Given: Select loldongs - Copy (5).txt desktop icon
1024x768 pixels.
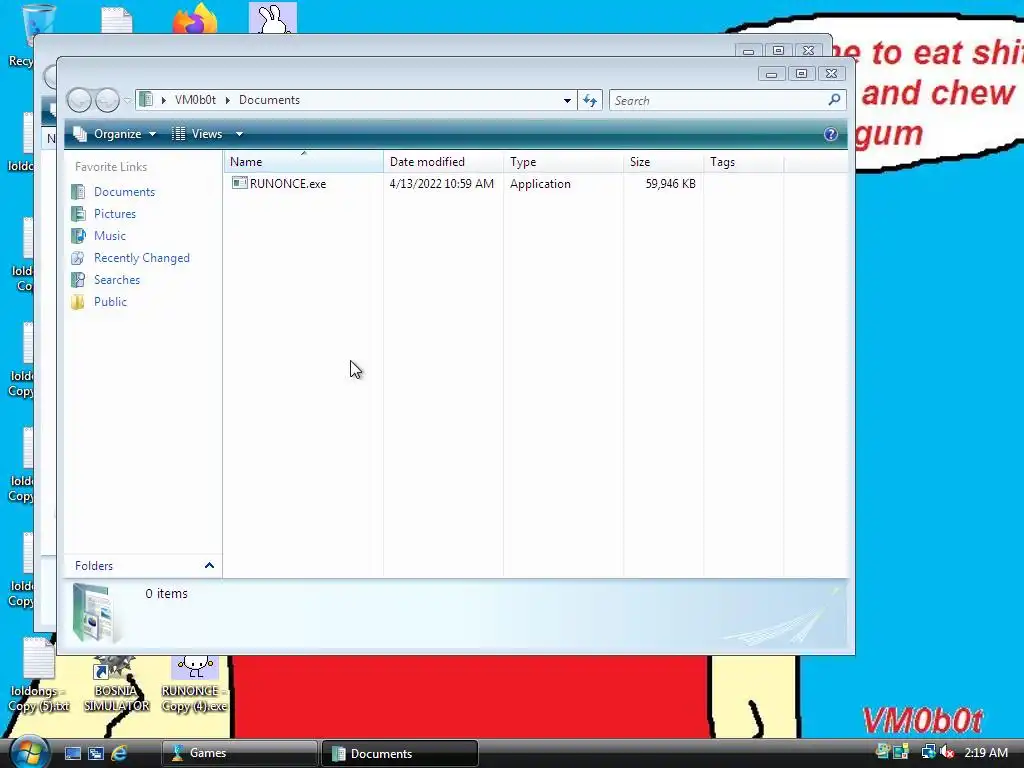Looking at the screenshot, I should coord(38,676).
